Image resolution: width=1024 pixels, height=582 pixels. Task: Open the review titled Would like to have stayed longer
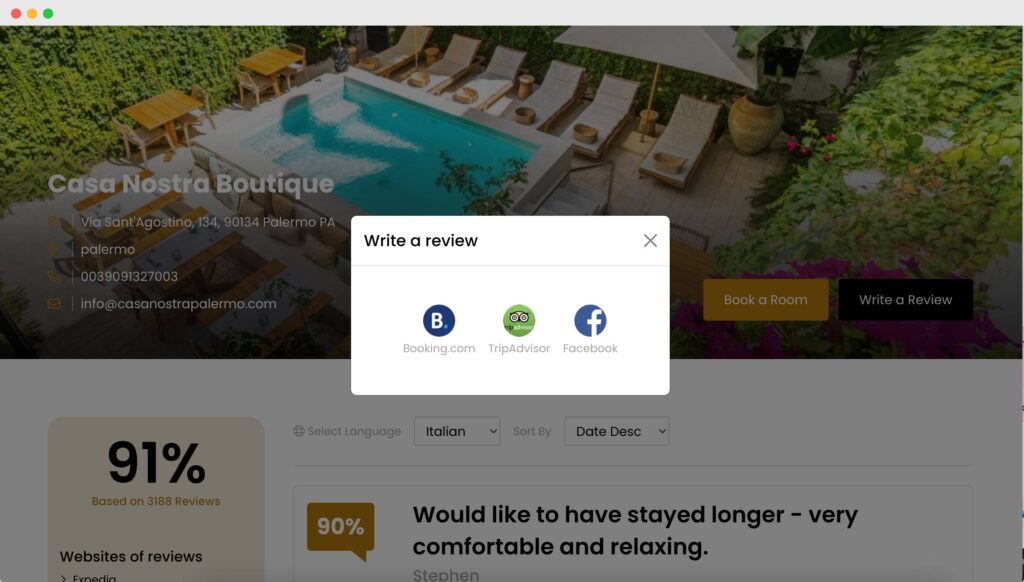635,530
